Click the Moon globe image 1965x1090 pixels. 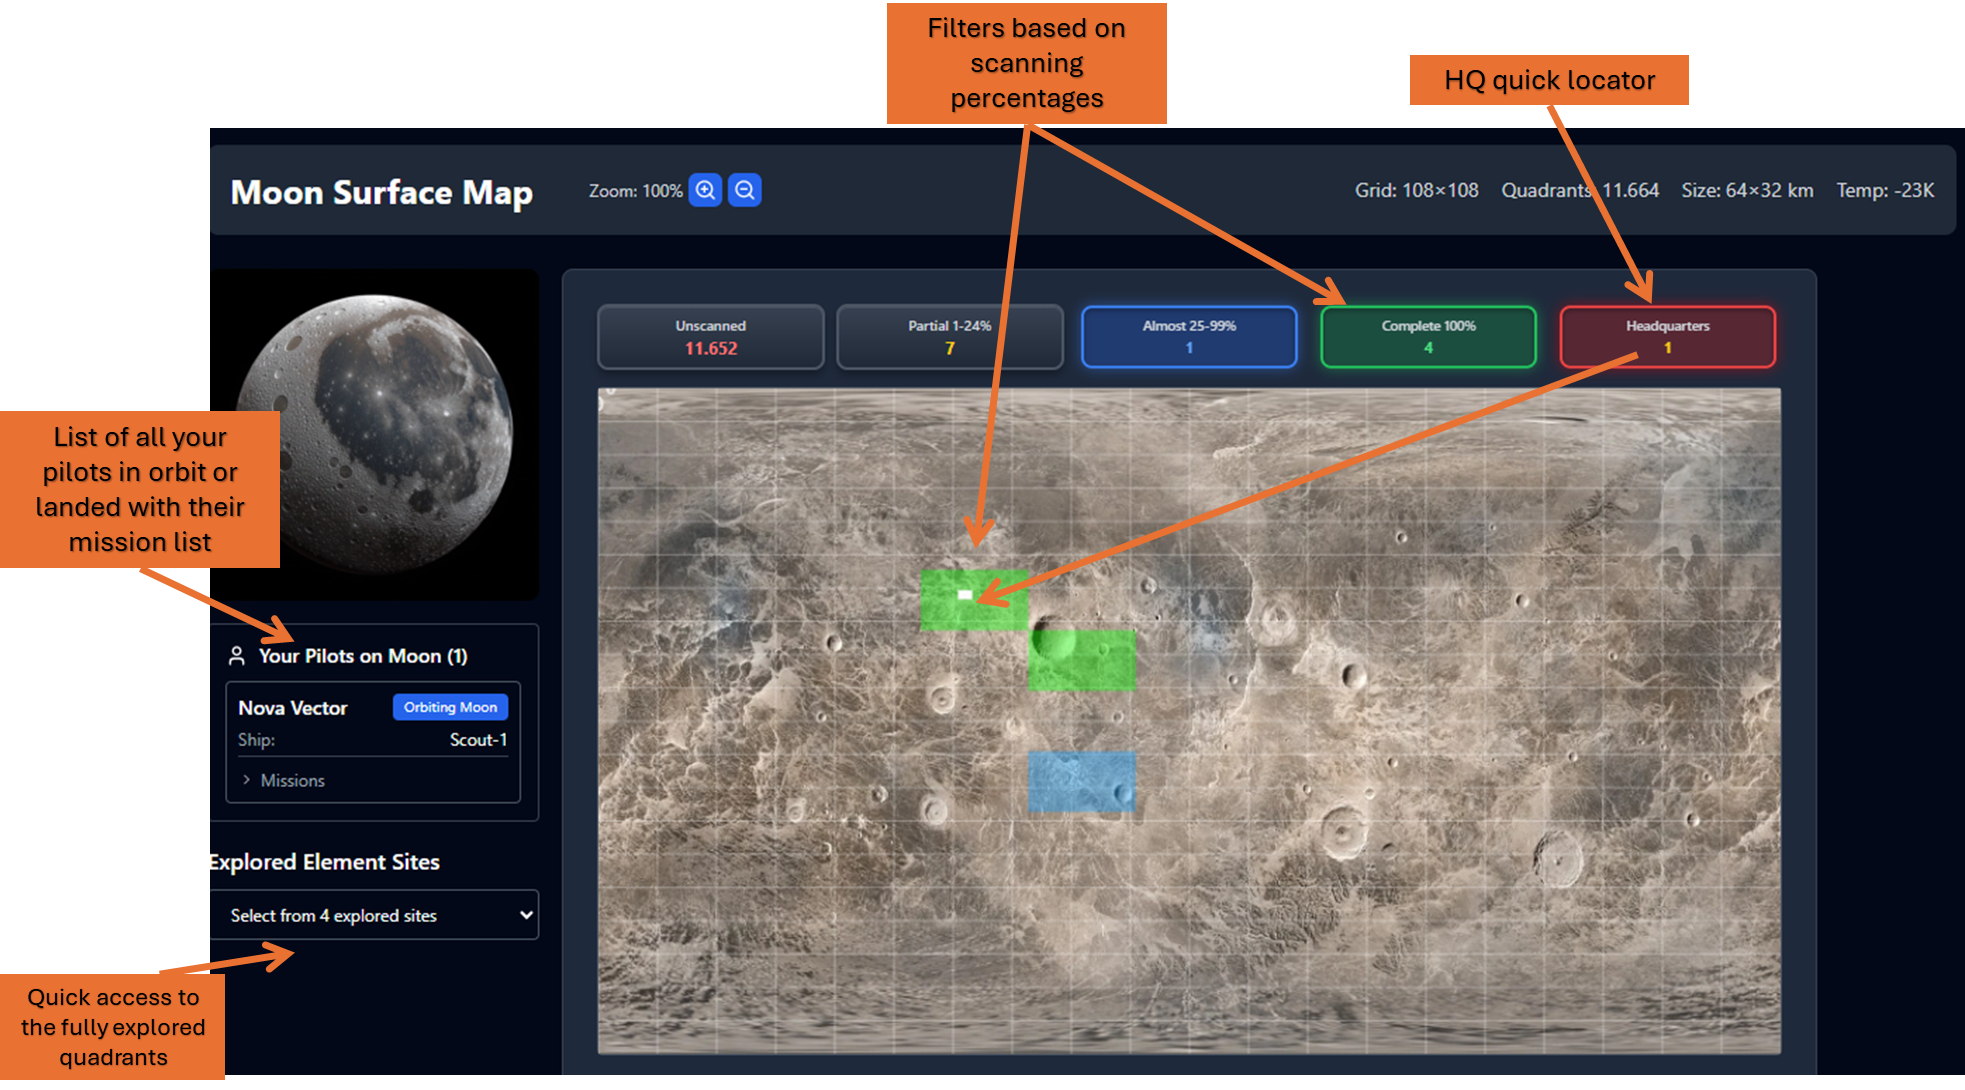[375, 432]
